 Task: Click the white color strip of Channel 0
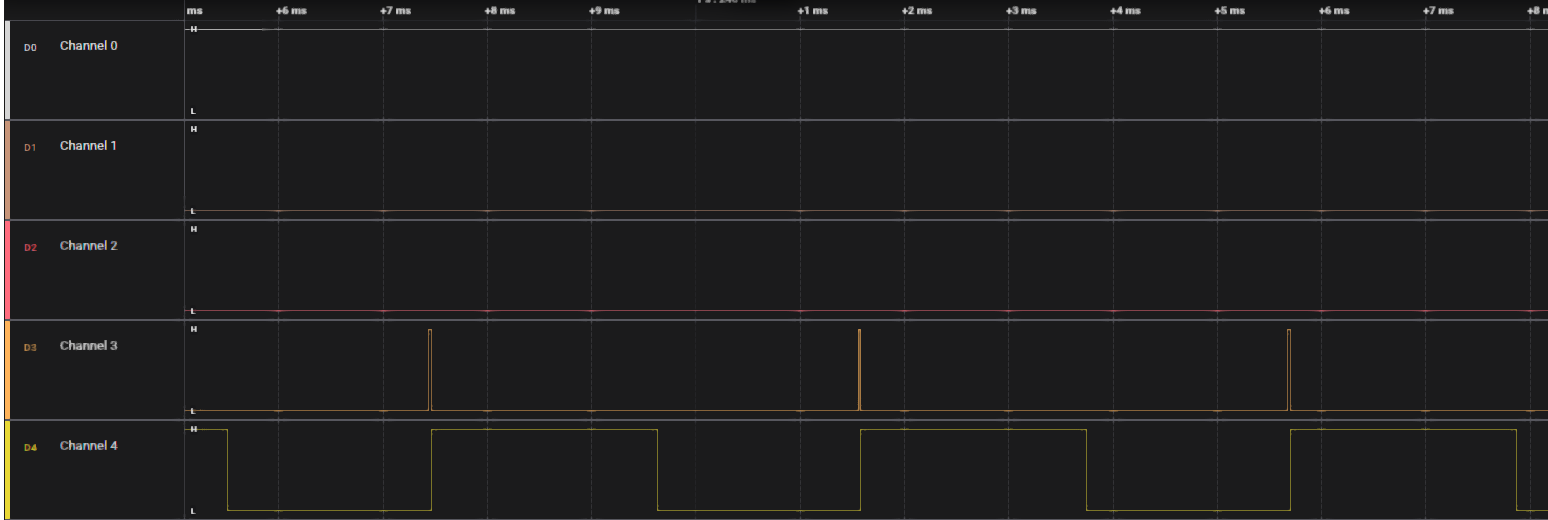pos(7,70)
